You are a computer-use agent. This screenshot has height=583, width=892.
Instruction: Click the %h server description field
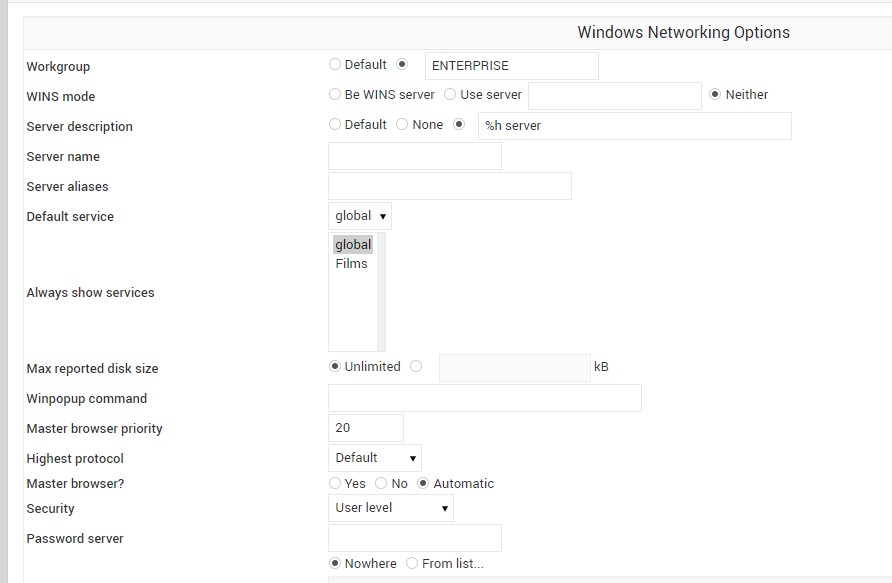634,126
